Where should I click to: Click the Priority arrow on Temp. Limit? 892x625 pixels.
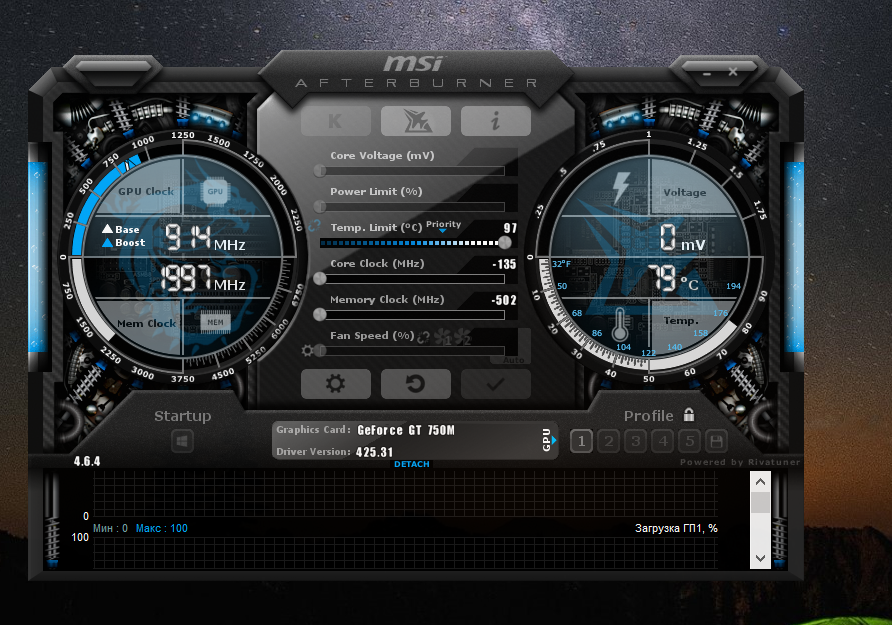[443, 230]
